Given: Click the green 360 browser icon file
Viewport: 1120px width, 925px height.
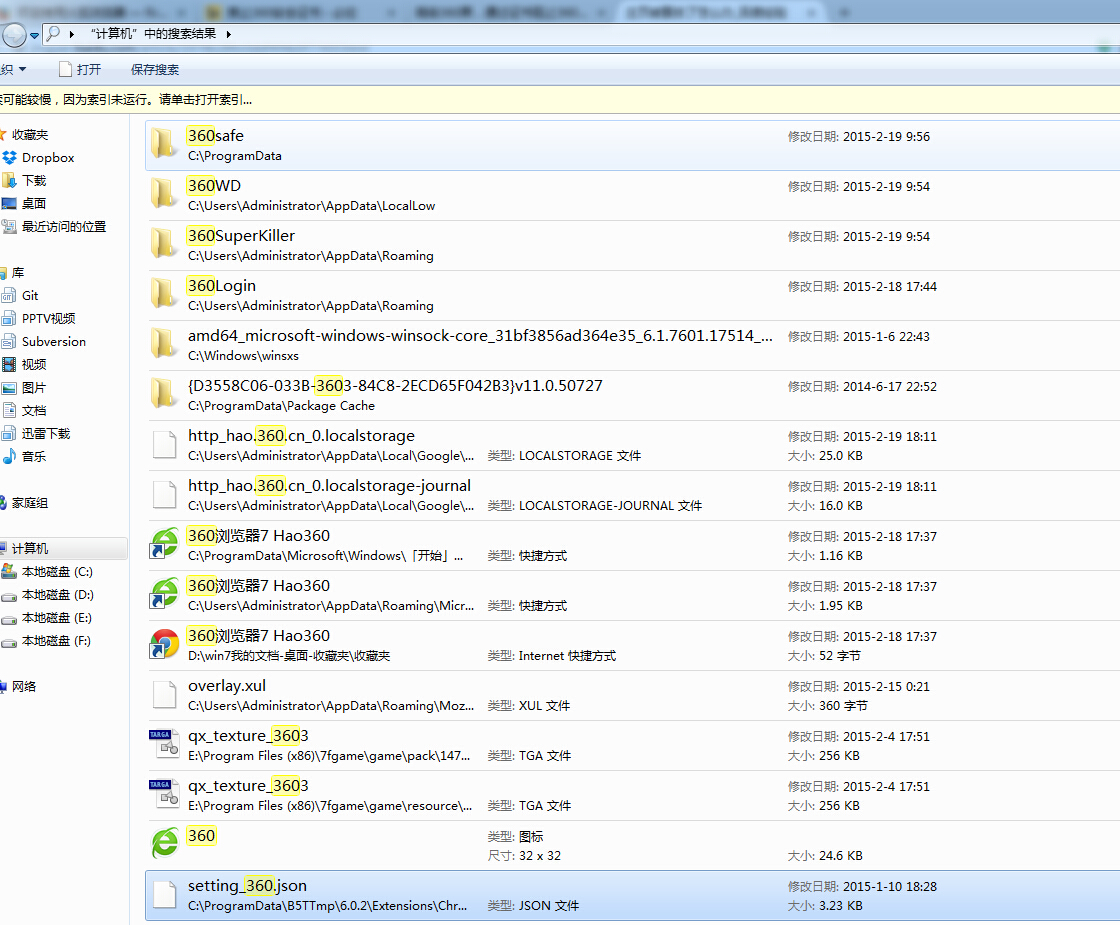Looking at the screenshot, I should (164, 844).
